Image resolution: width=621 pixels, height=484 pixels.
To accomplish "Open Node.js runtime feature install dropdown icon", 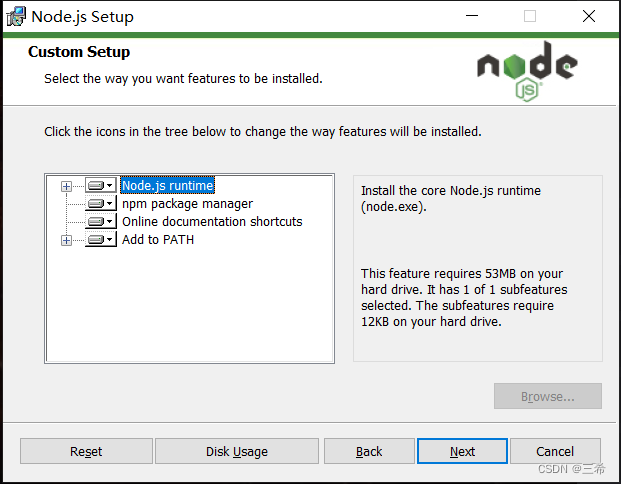I will [x=101, y=185].
